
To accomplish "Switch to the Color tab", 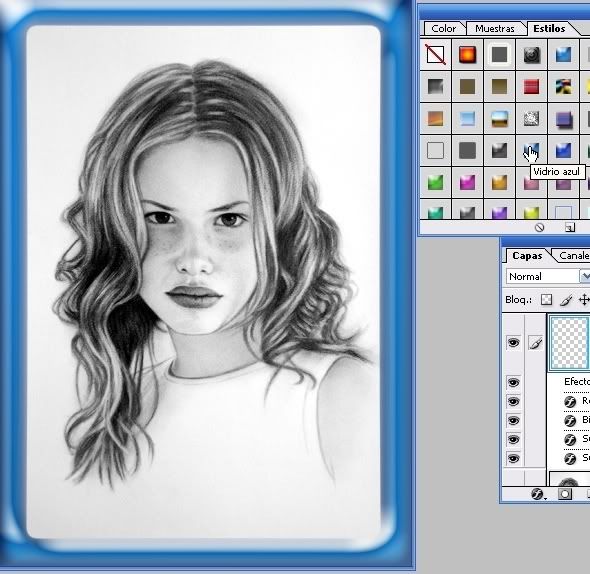I will tap(444, 29).
